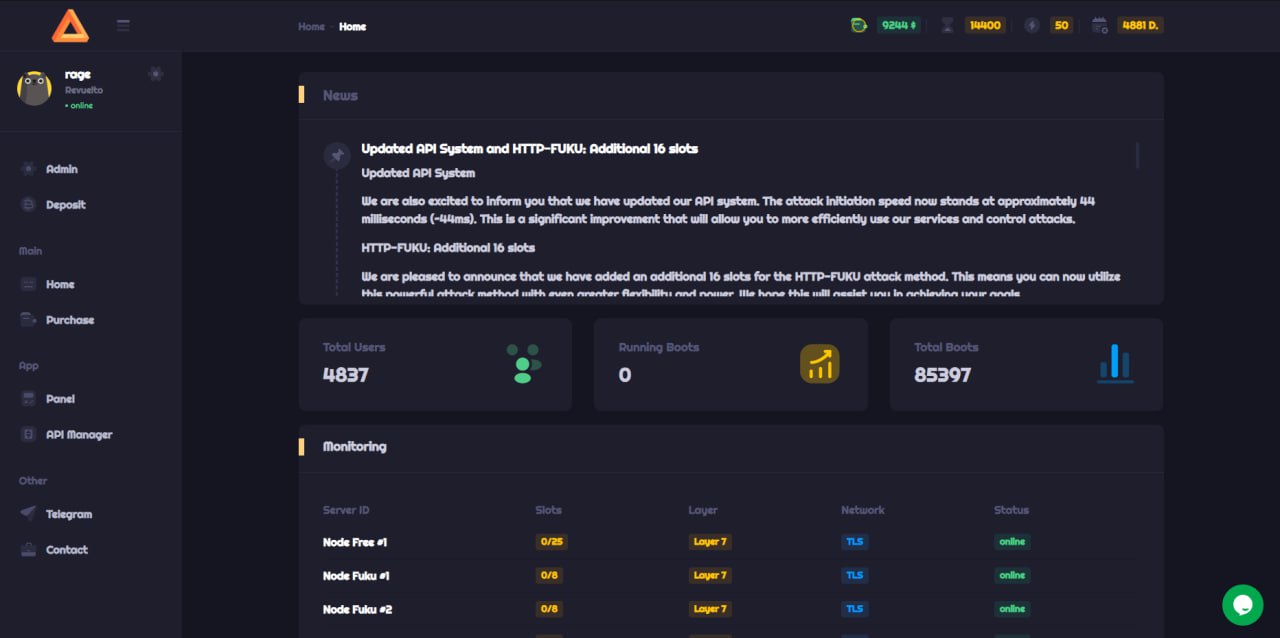Click the calendar icon near 4881 D.

tap(1100, 26)
